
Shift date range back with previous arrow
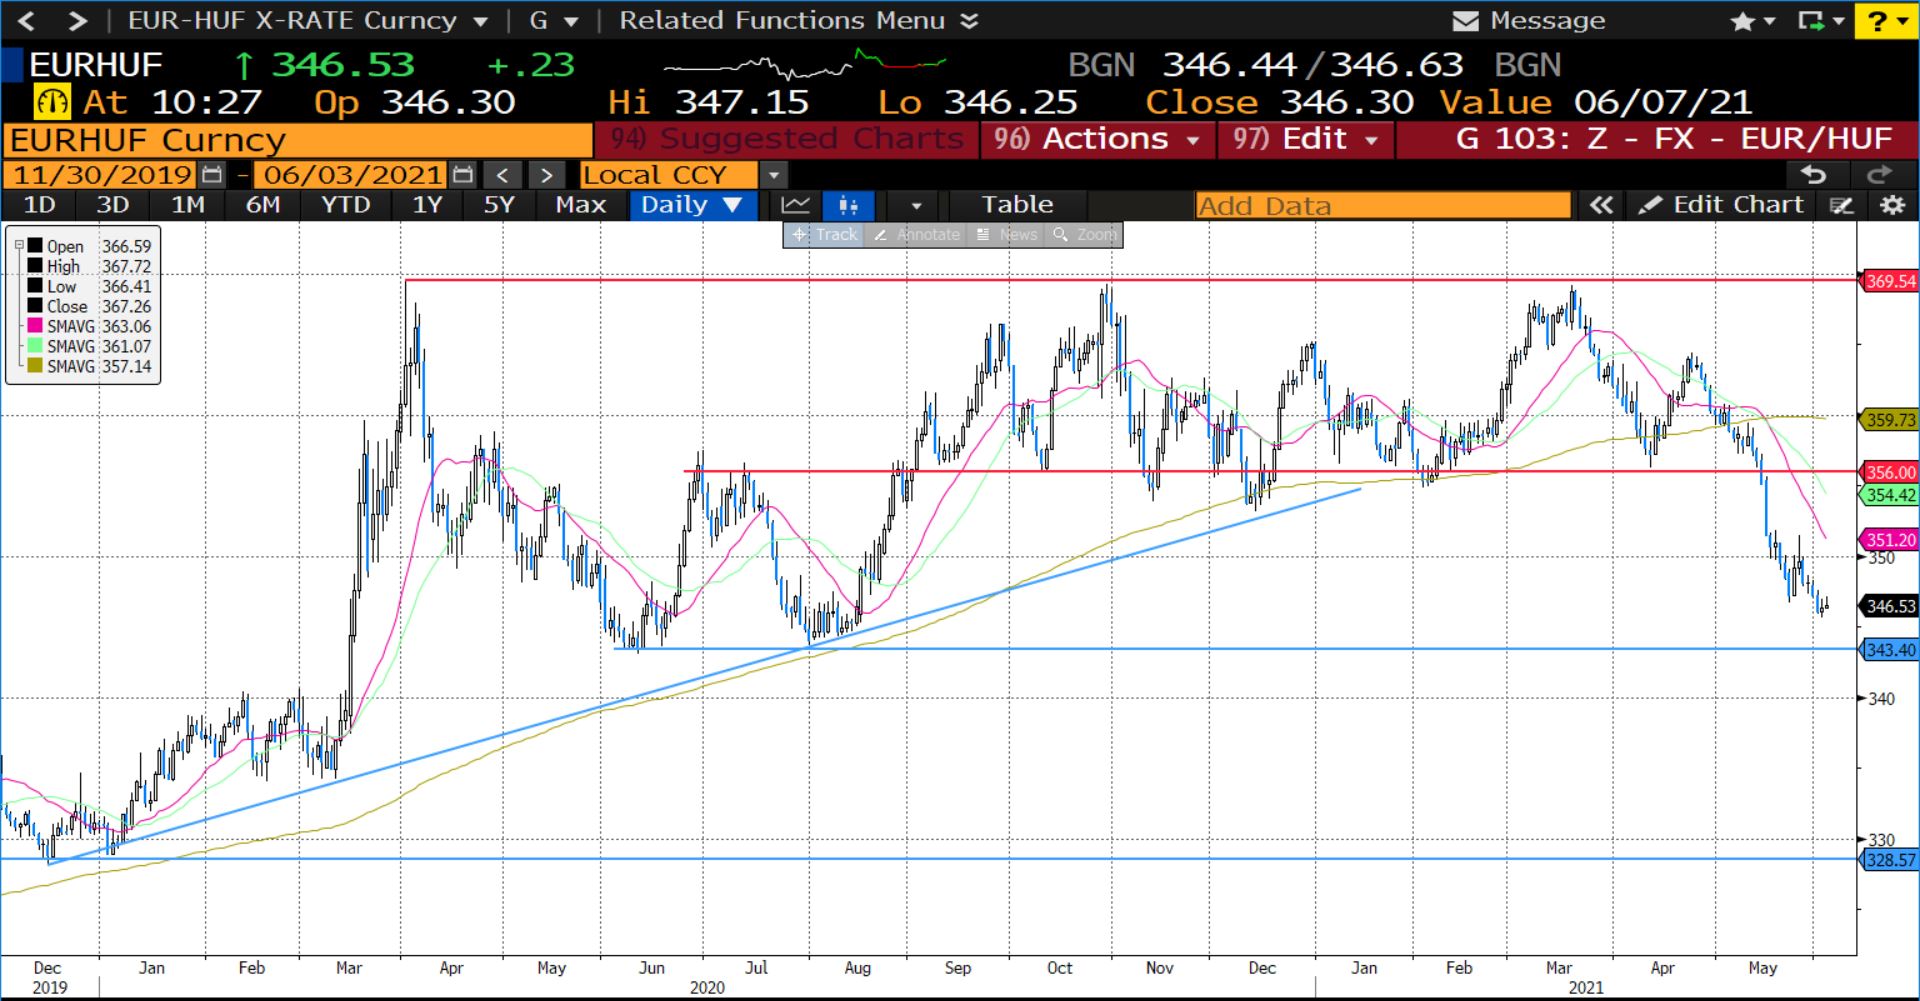point(503,175)
